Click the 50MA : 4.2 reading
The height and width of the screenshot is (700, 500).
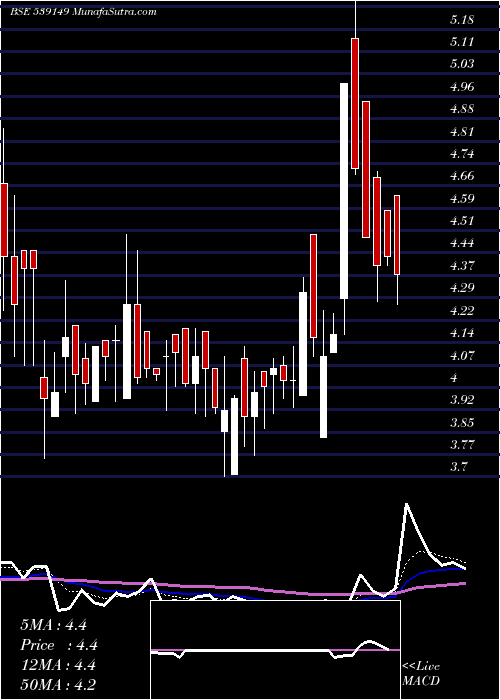click(x=58, y=684)
